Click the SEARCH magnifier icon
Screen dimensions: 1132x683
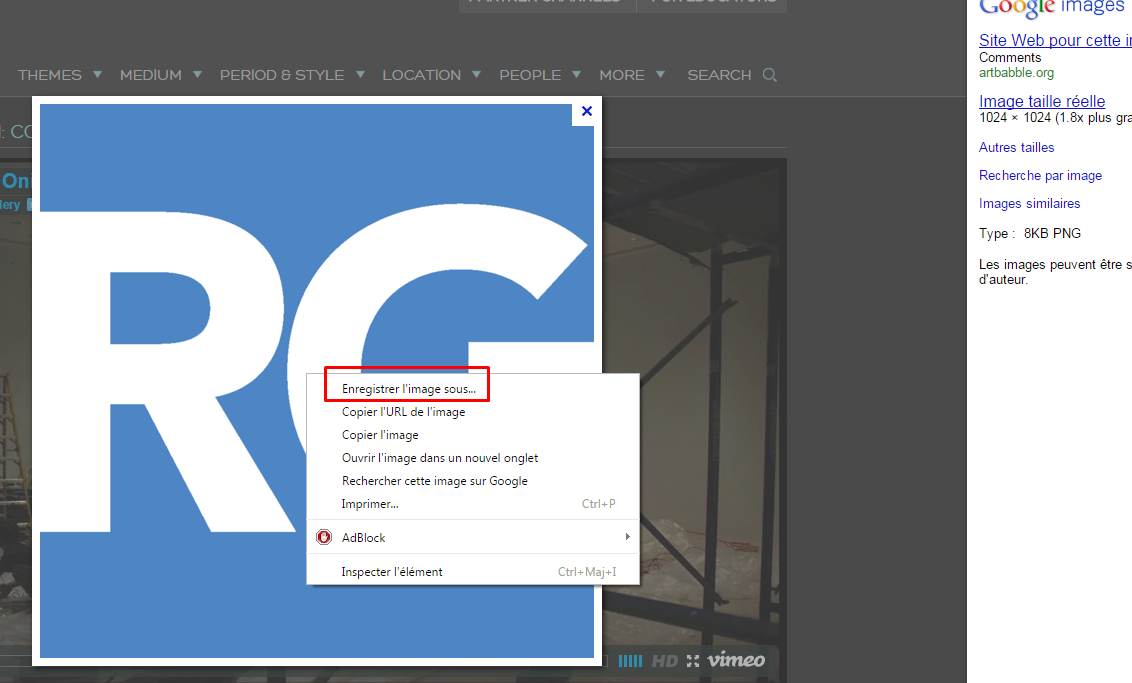coord(770,75)
